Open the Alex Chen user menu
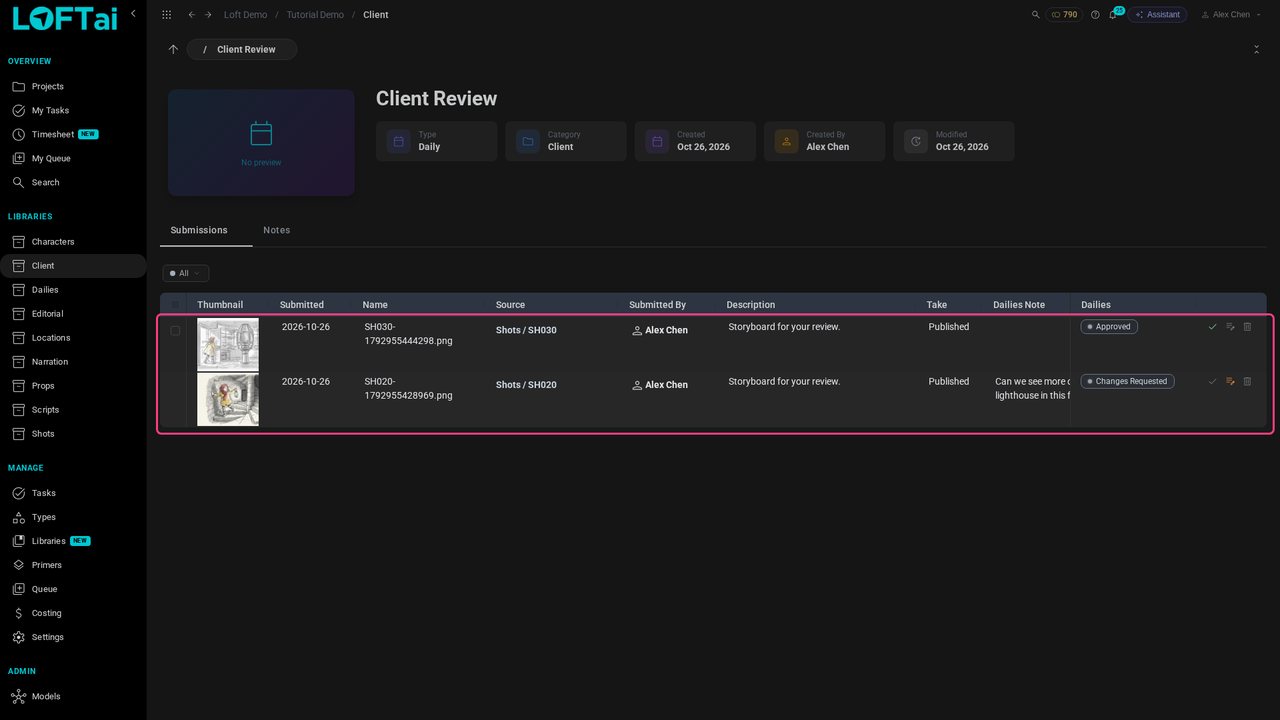The image size is (1280, 720). point(1231,15)
